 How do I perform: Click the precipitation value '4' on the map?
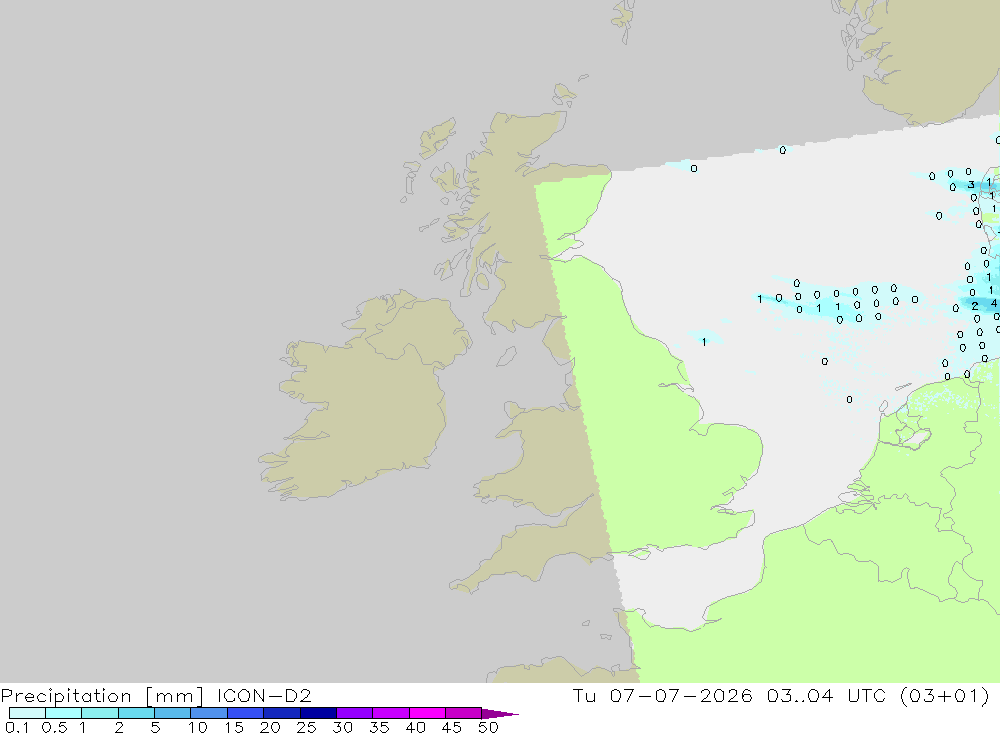pos(994,304)
